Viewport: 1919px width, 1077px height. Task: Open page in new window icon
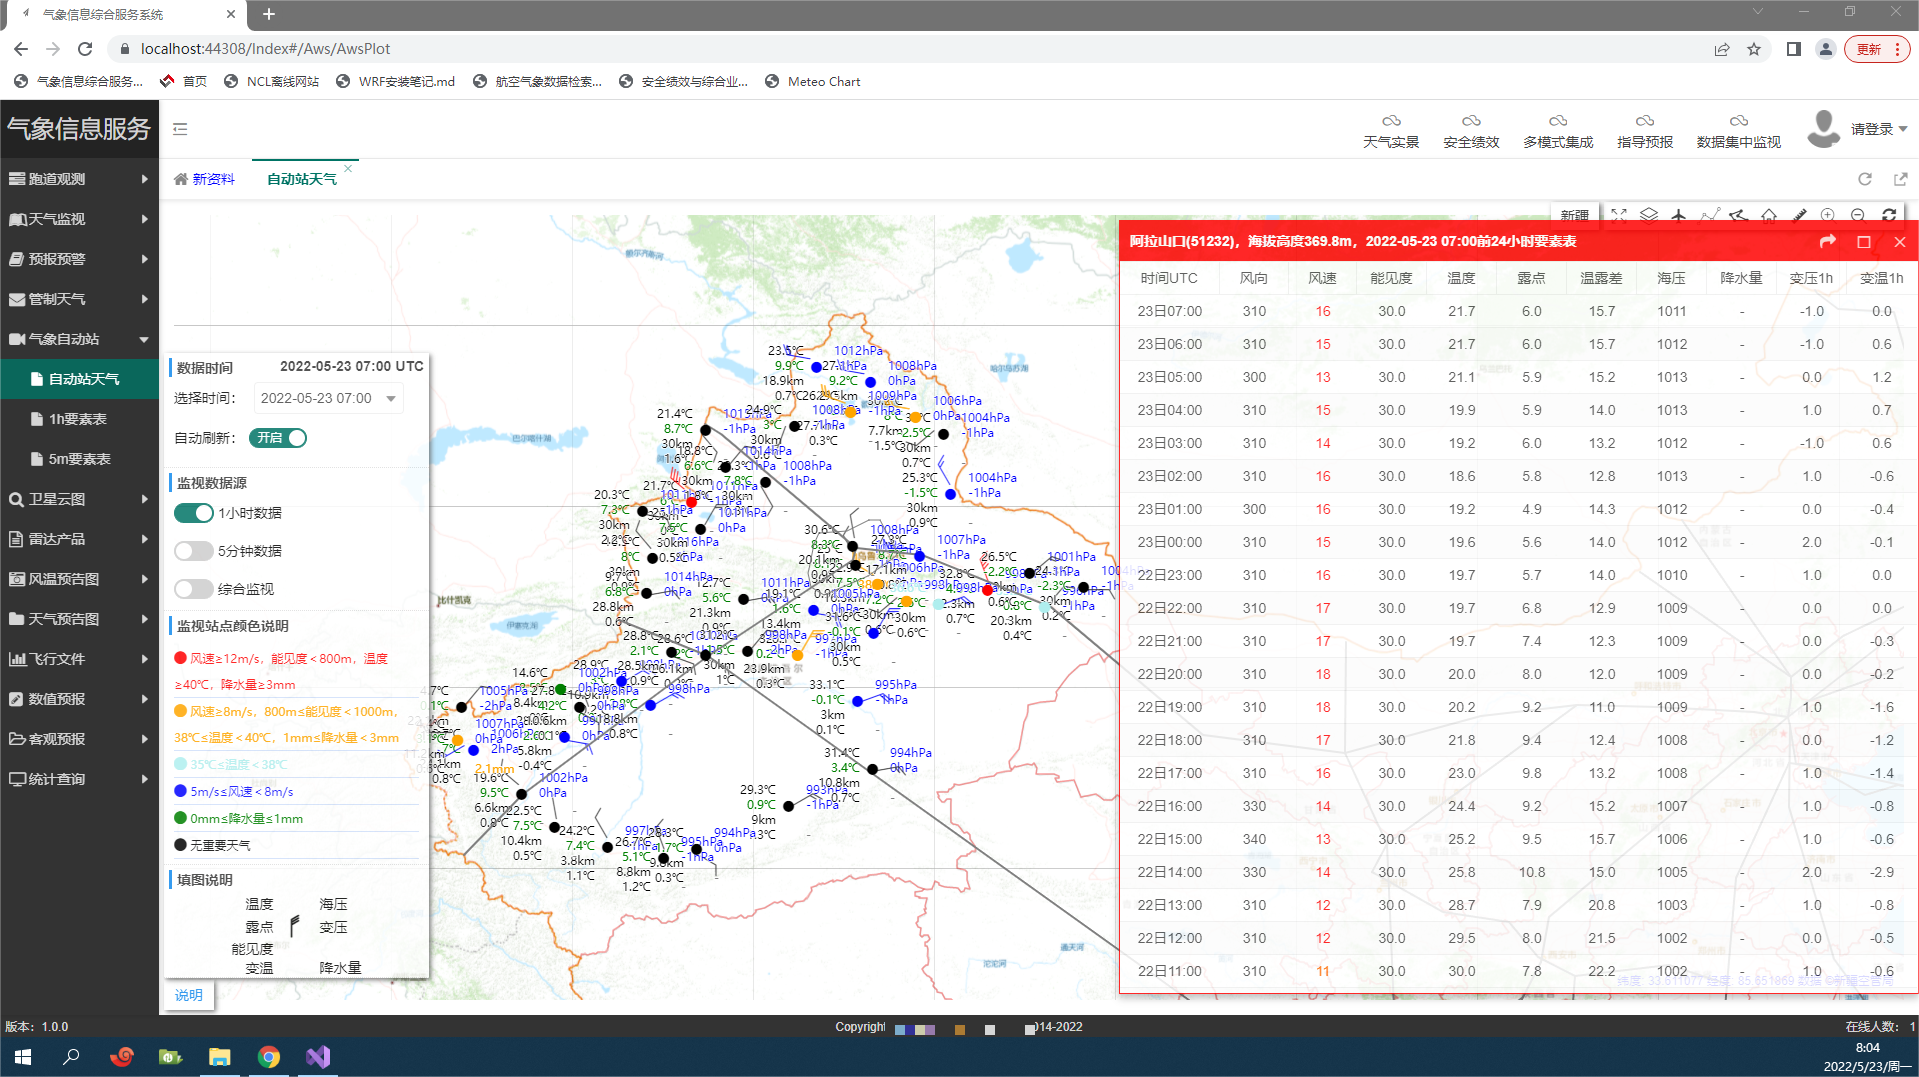pyautogui.click(x=1900, y=179)
